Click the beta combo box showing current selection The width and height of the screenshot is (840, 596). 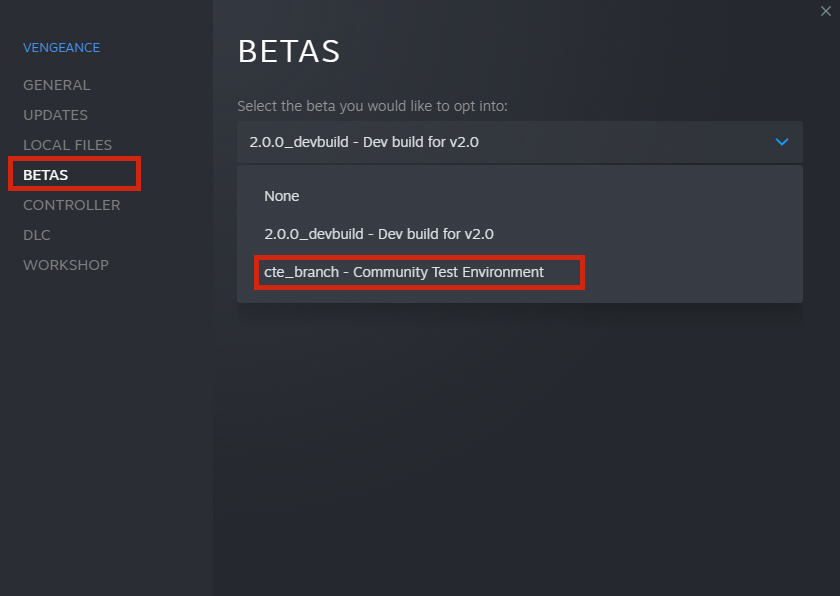point(520,142)
